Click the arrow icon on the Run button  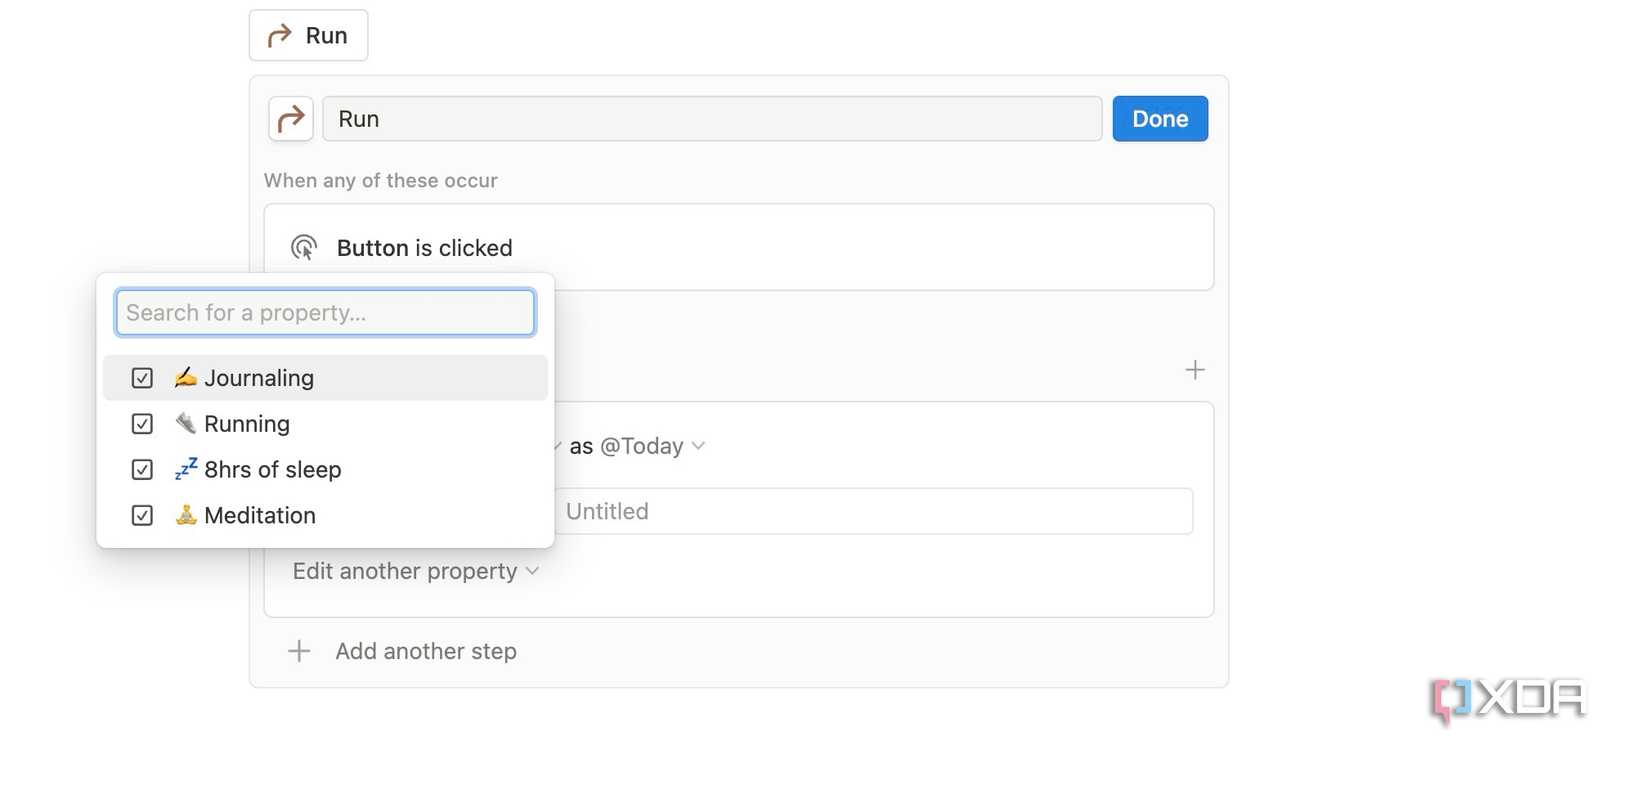coord(280,34)
